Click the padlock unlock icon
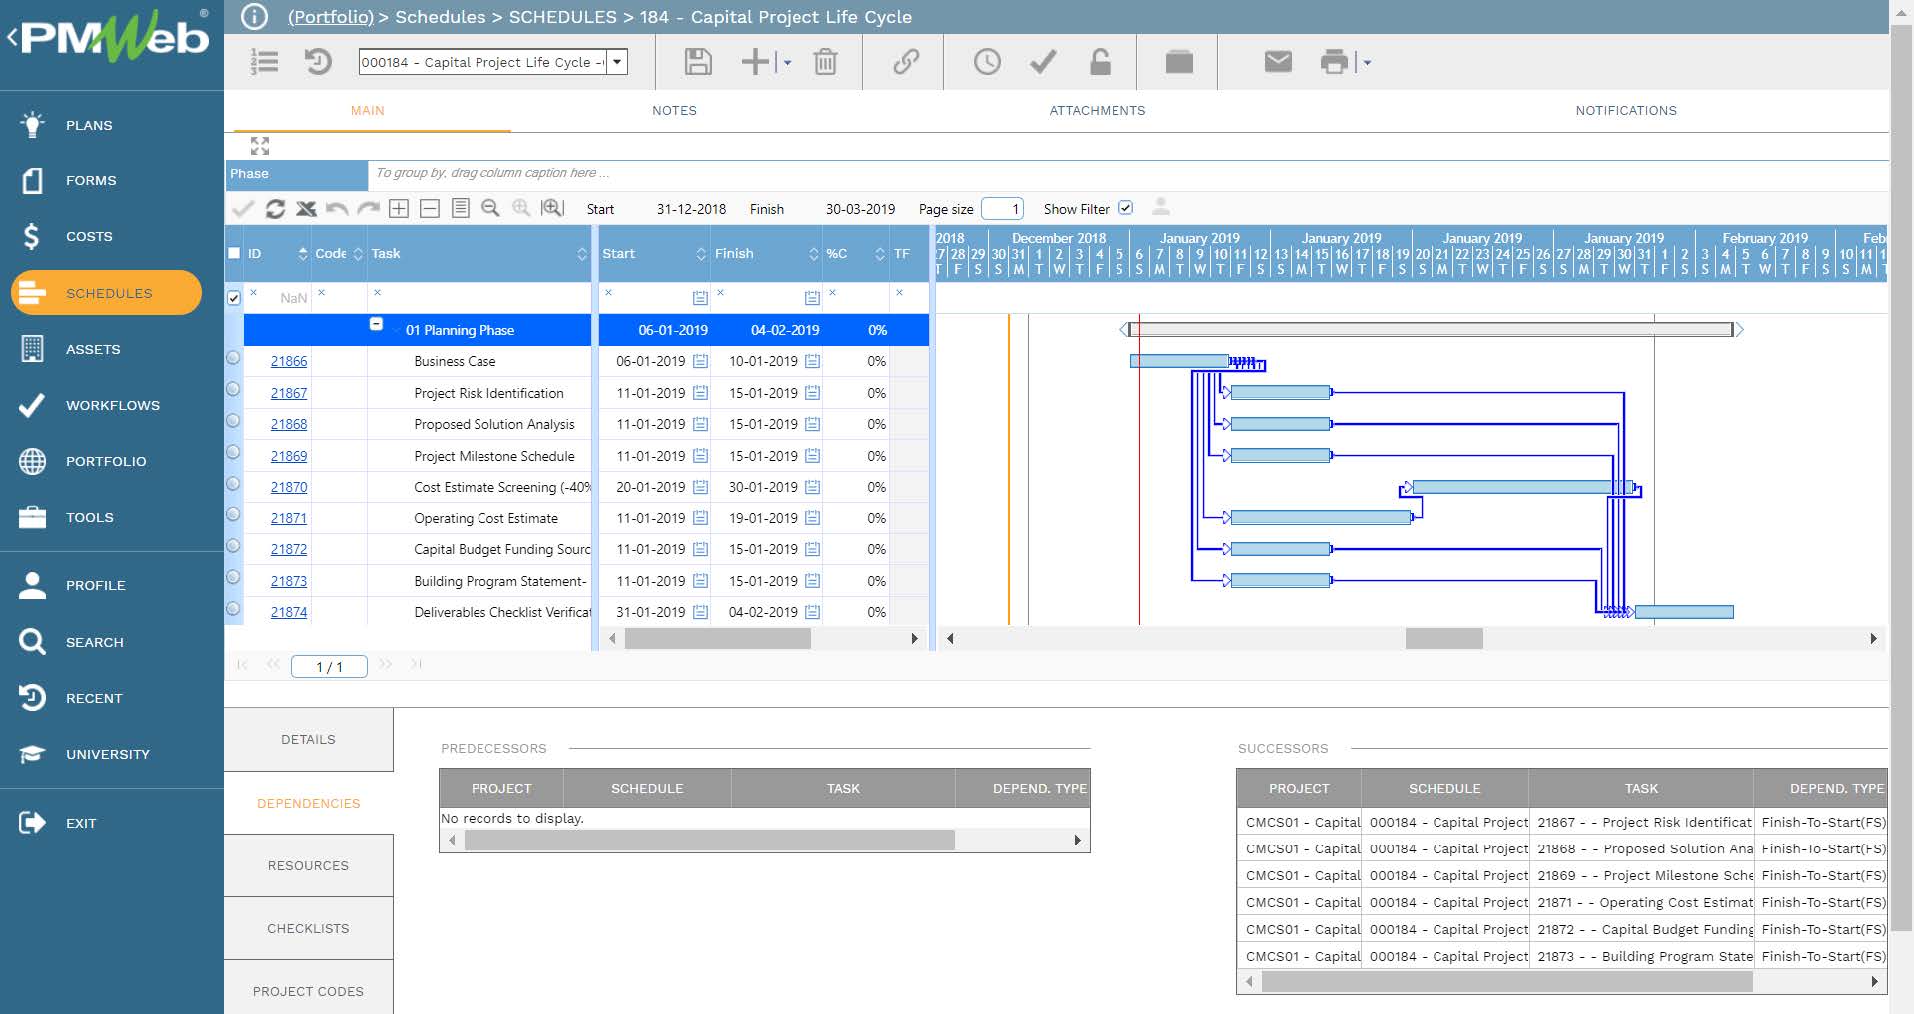 pos(1100,62)
